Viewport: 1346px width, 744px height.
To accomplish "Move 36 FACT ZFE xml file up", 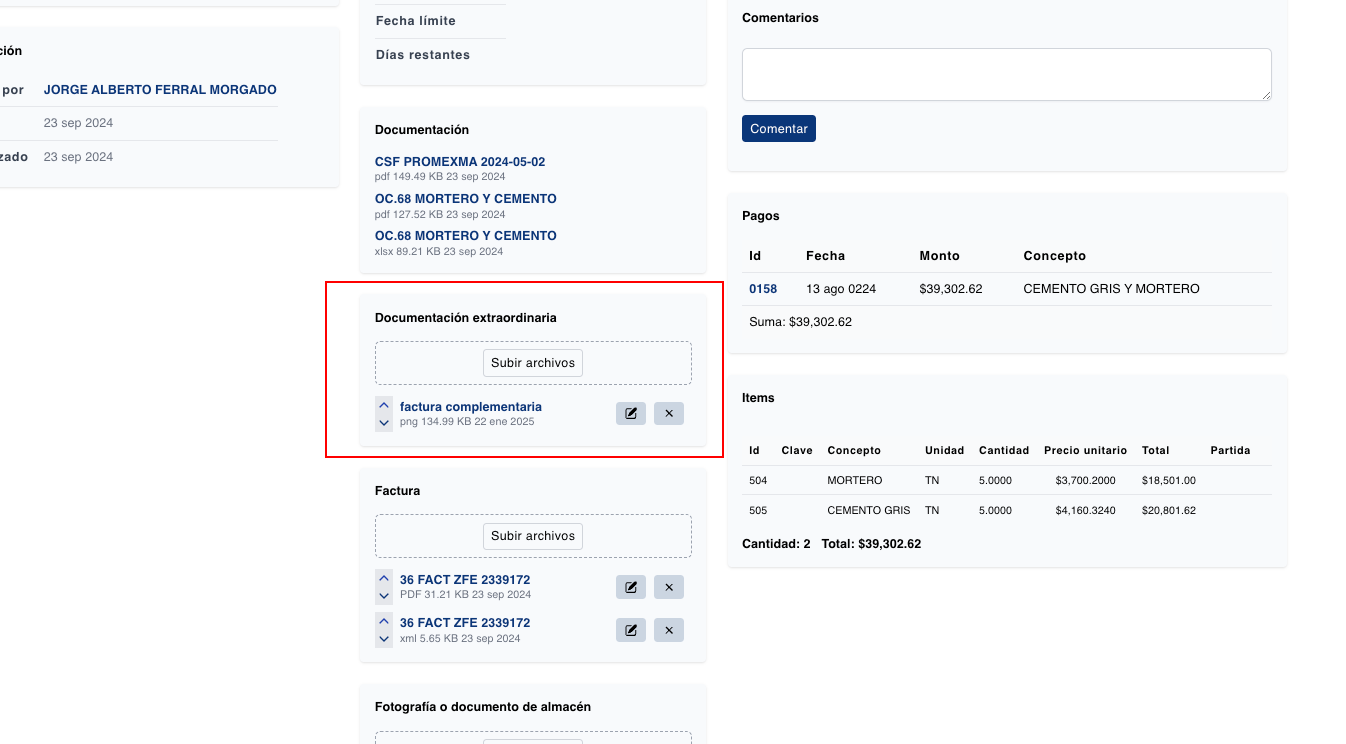I will click(x=384, y=621).
